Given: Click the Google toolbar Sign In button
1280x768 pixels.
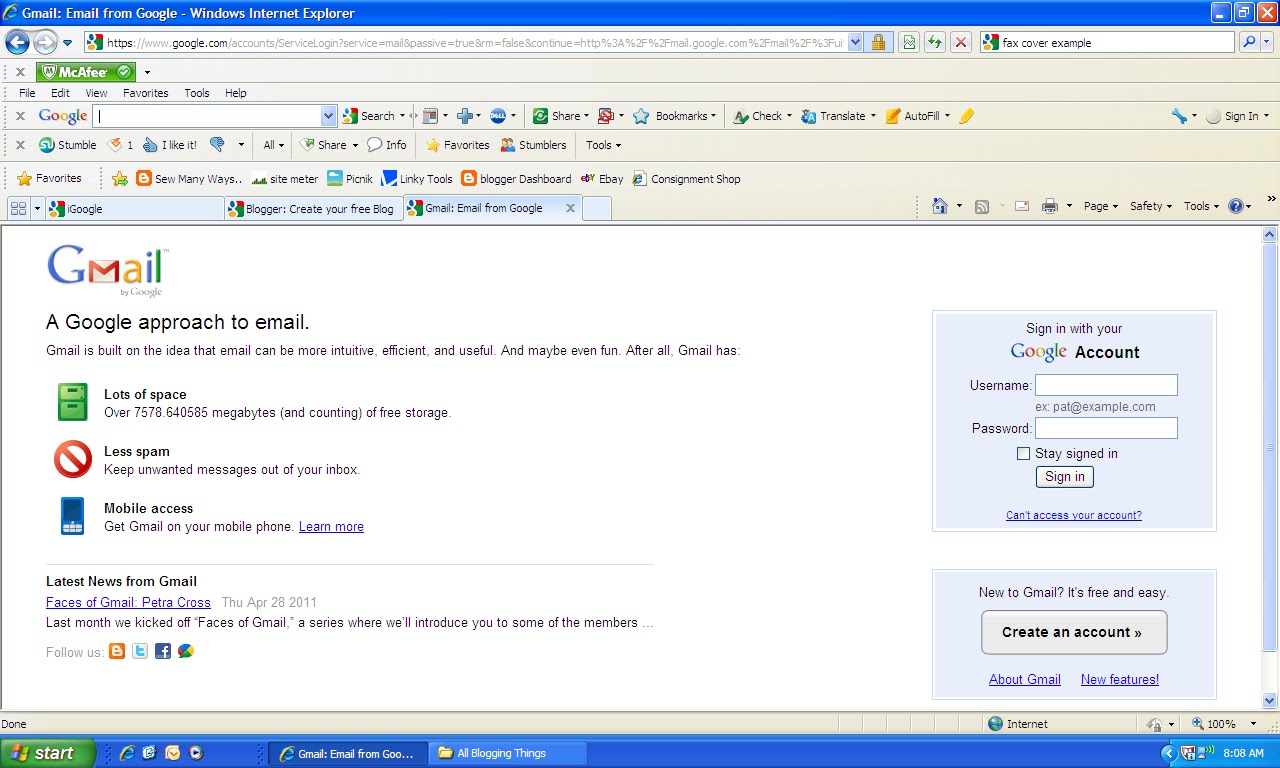Looking at the screenshot, I should point(1237,116).
